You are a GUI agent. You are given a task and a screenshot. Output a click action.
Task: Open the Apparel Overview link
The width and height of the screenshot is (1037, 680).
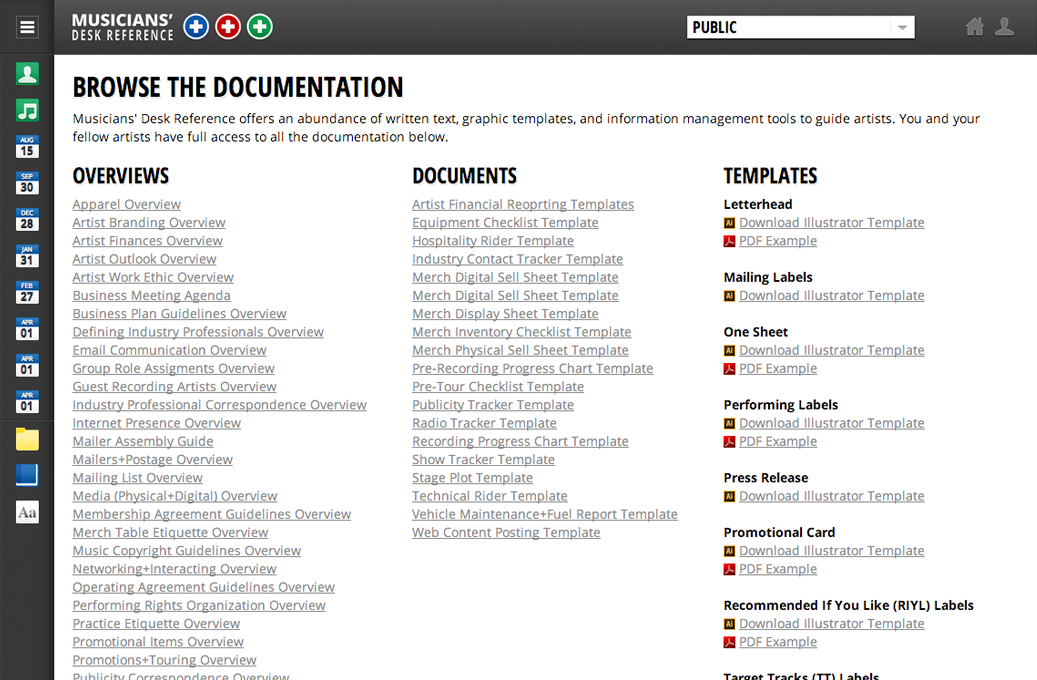click(x=126, y=205)
